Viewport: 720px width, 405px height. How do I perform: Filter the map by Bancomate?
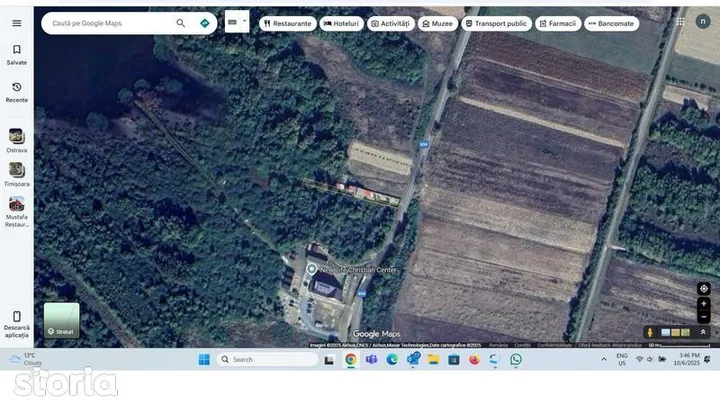pos(611,23)
